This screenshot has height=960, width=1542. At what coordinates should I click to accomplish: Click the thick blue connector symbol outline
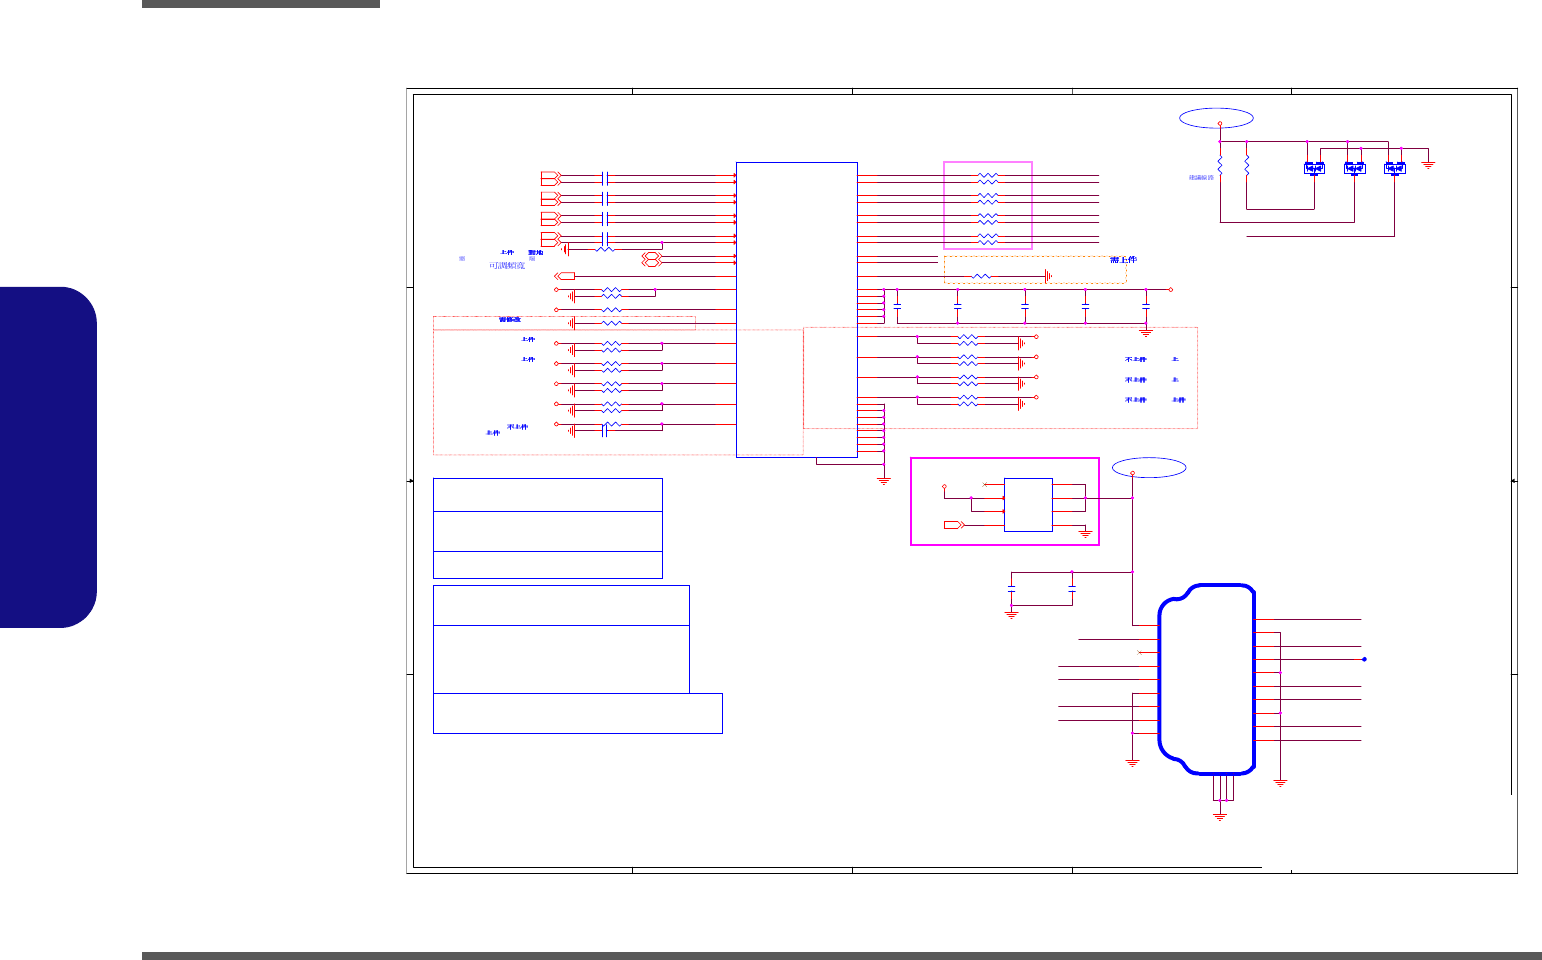(x=1206, y=679)
